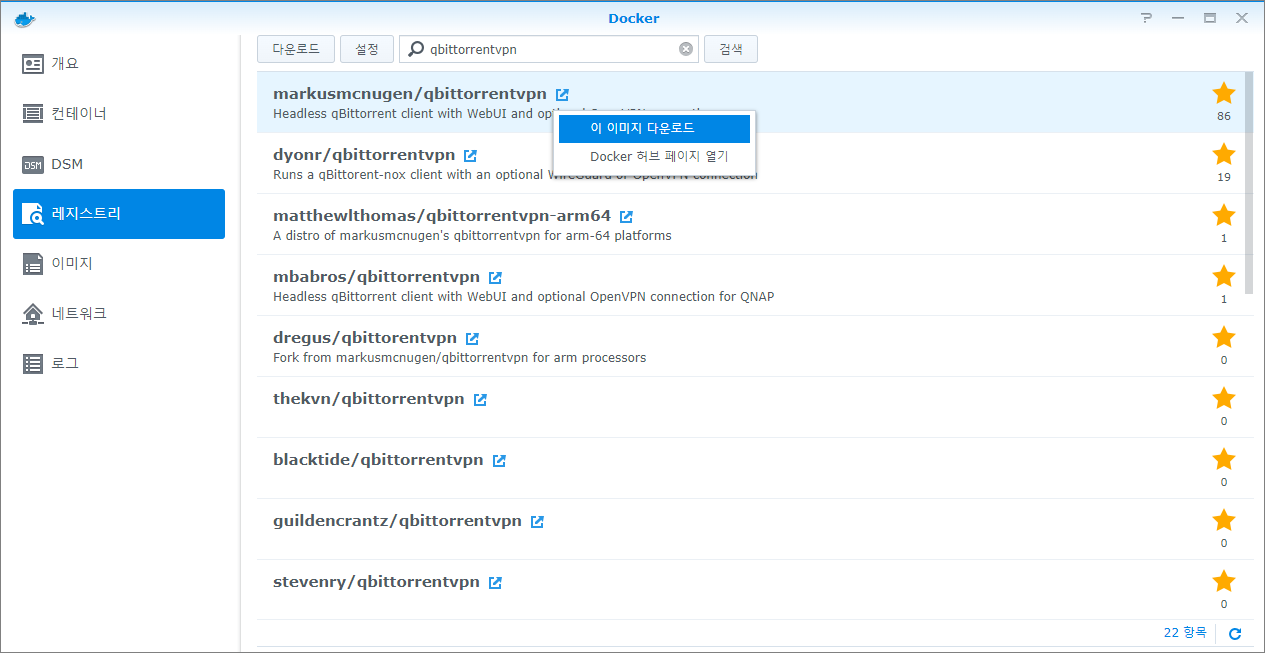Open external link icon for markusmcnugen/qbittorrentvpn

[562, 94]
